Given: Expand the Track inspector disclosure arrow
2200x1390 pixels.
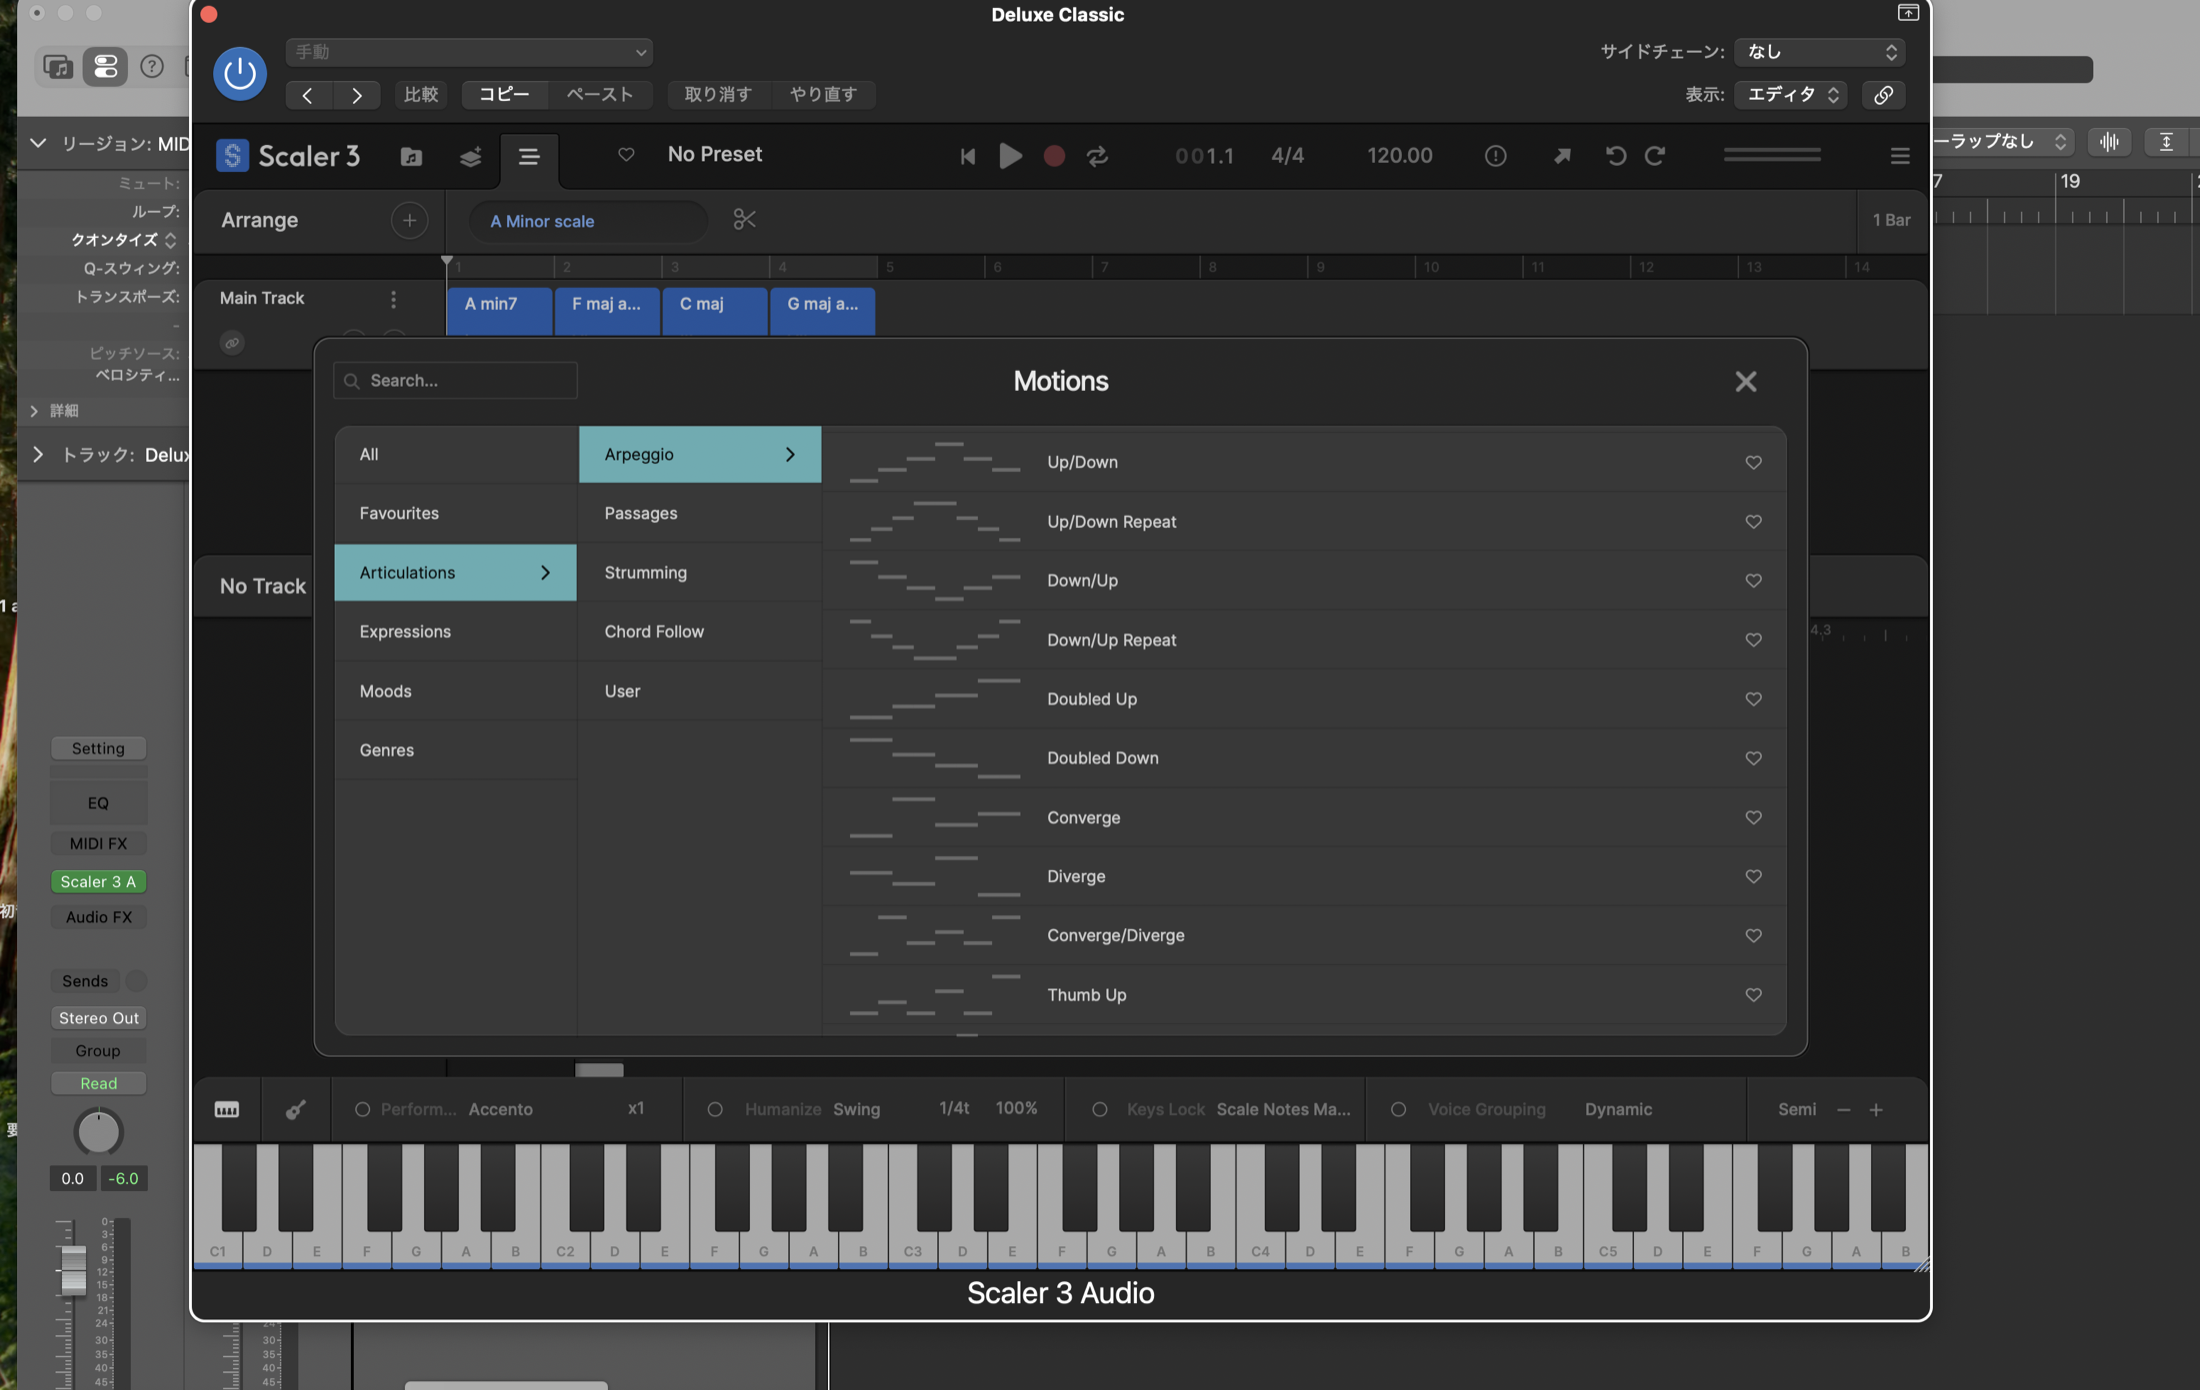Looking at the screenshot, I should coord(38,454).
